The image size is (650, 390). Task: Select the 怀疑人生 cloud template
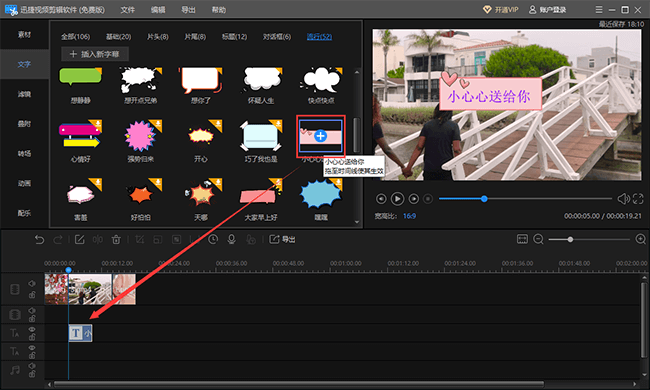261,81
